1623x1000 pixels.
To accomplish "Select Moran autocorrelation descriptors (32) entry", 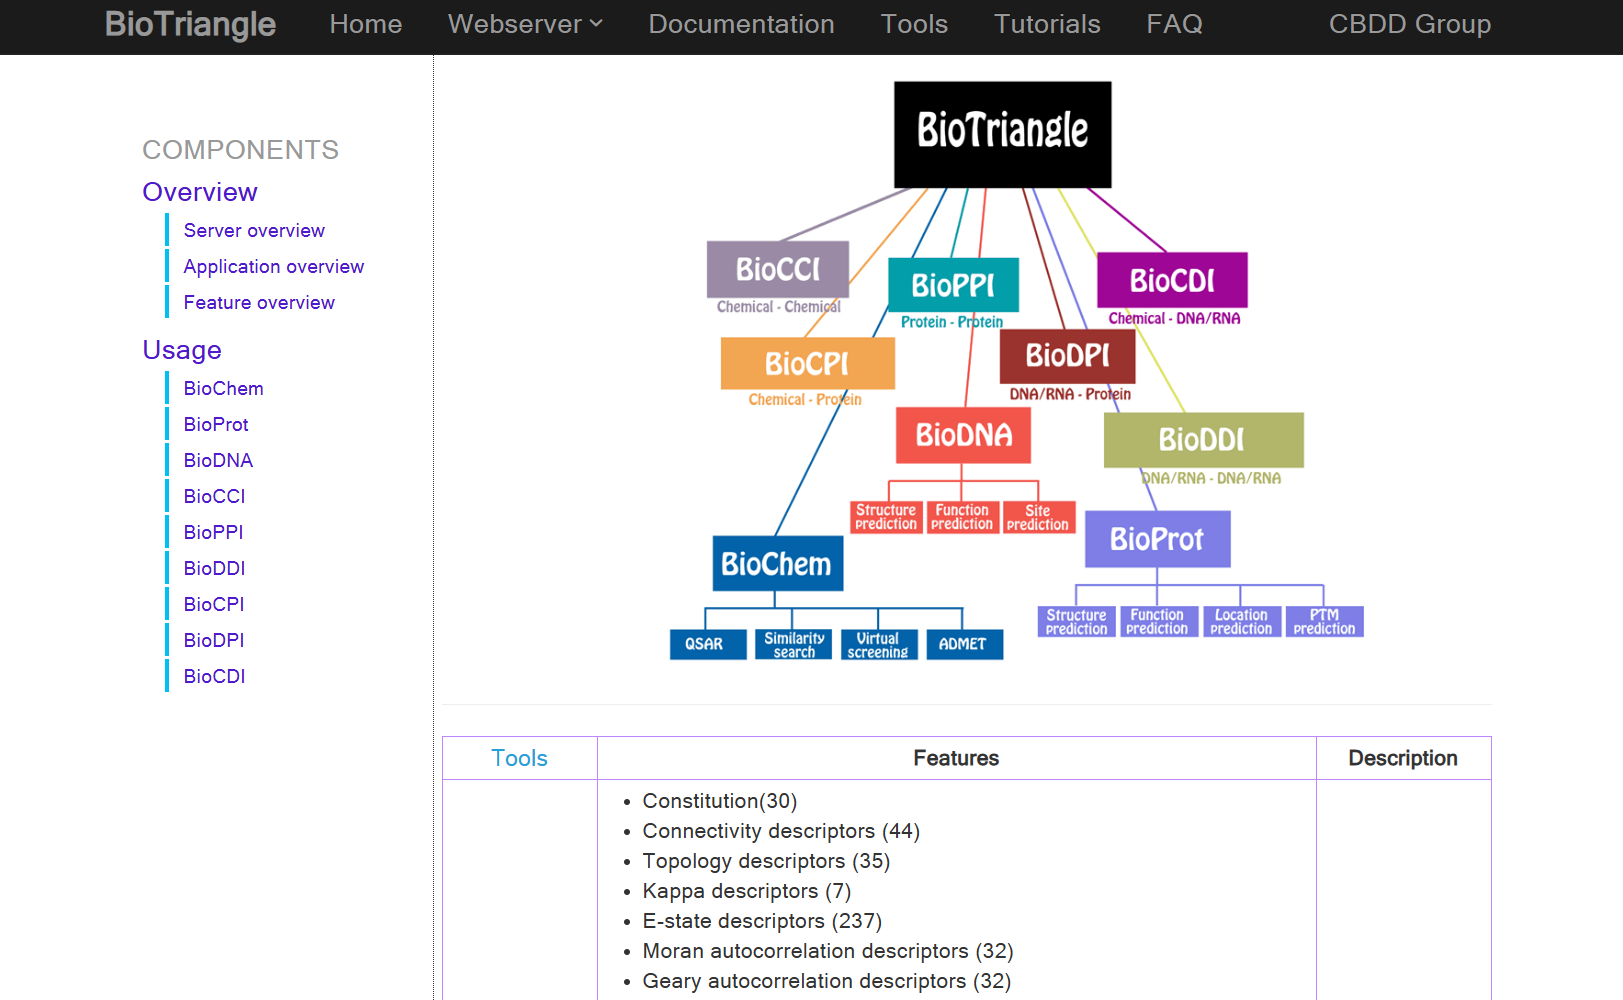I will pyautogui.click(x=828, y=951).
